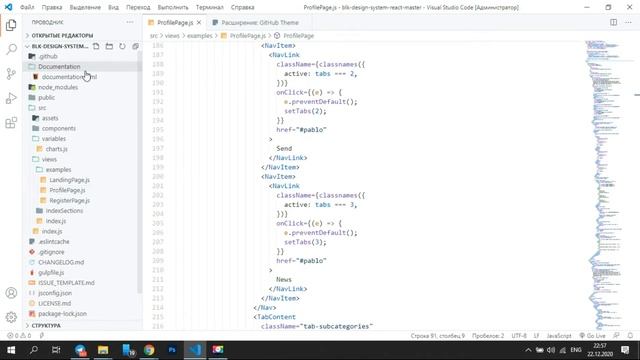Open the Manage gear settings icon

click(x=11, y=317)
